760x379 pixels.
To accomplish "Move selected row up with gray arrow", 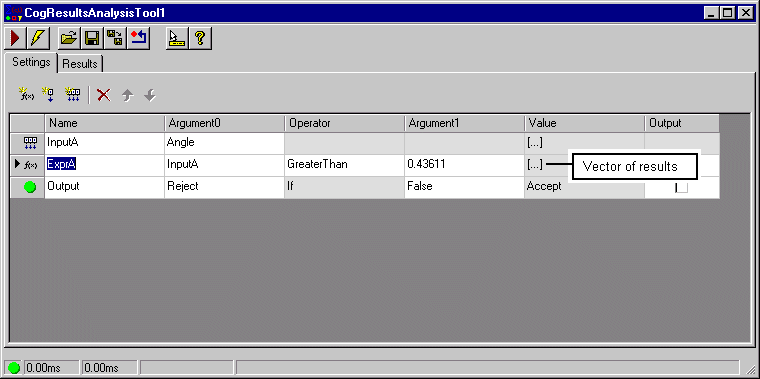I will [x=127, y=95].
